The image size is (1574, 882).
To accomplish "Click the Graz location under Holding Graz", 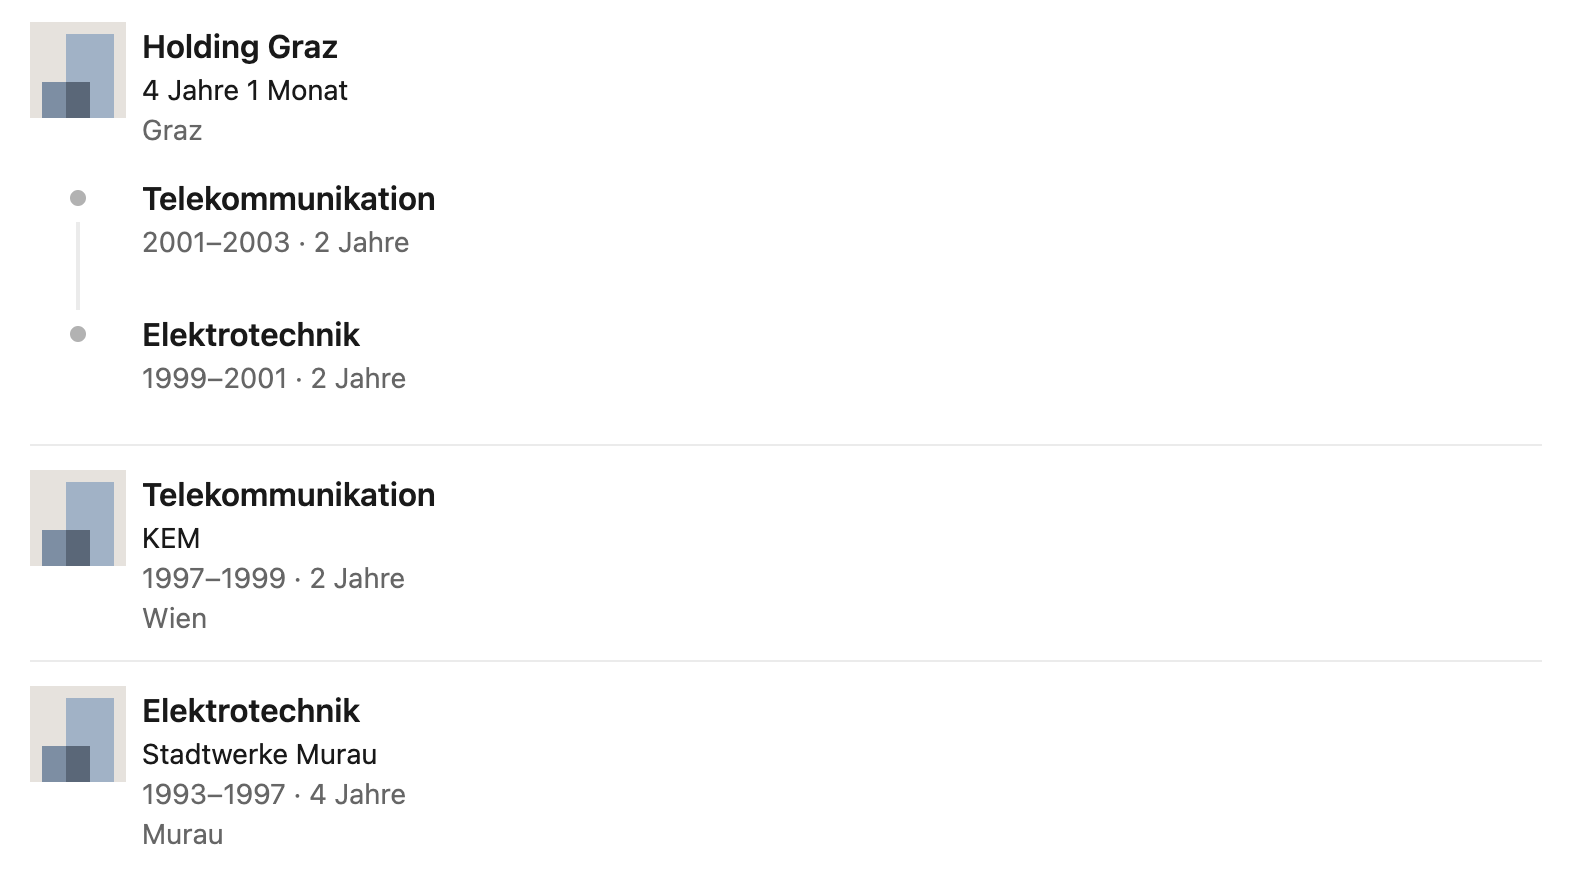I will click(x=172, y=130).
